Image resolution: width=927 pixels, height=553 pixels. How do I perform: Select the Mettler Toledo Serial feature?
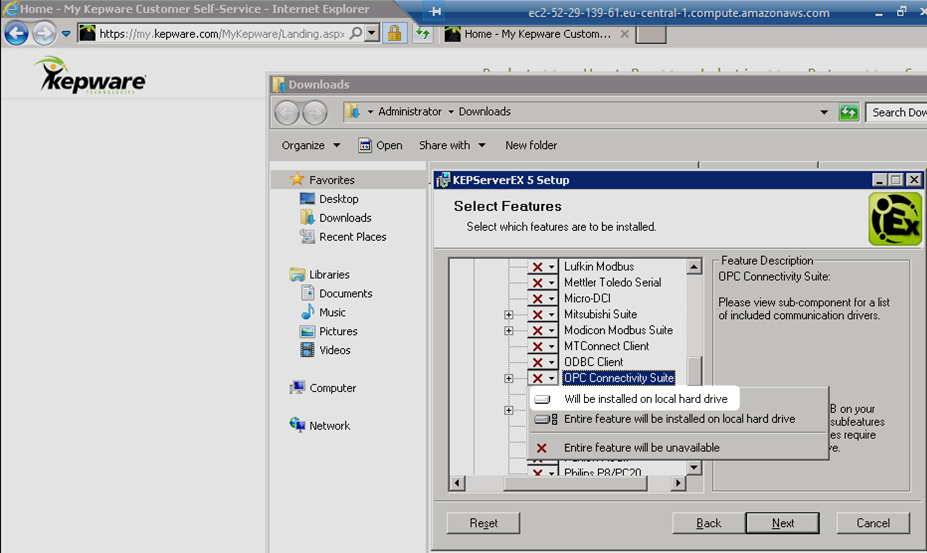point(612,283)
